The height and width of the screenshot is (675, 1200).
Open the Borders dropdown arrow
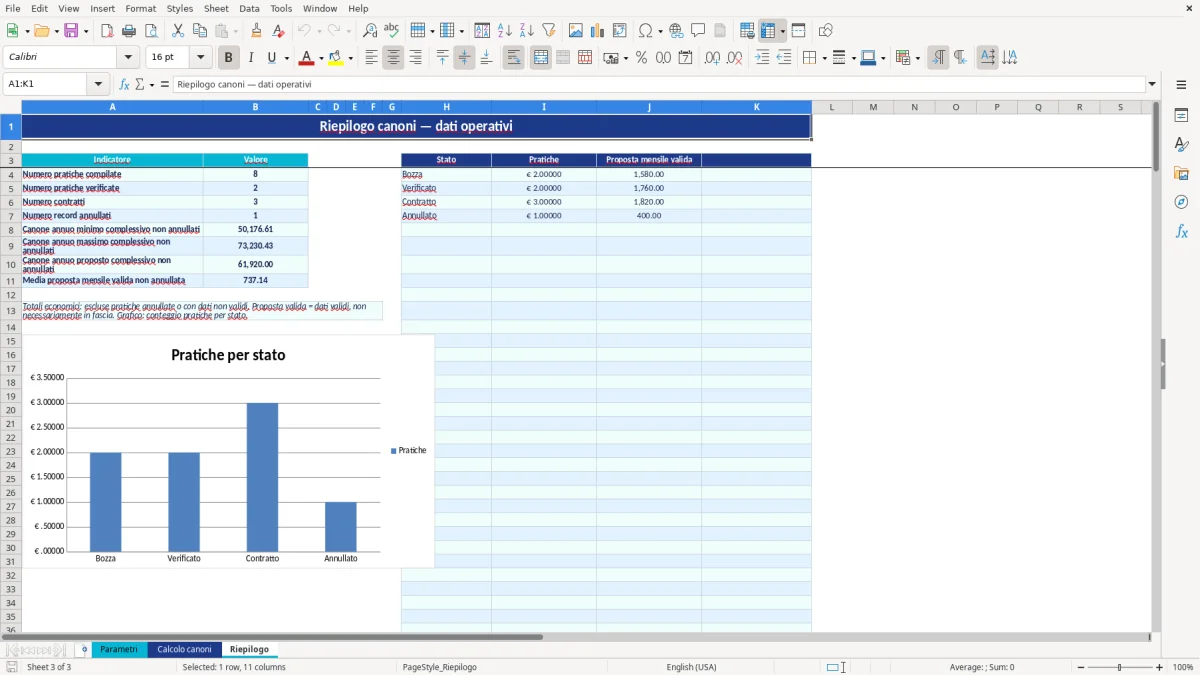tap(823, 58)
